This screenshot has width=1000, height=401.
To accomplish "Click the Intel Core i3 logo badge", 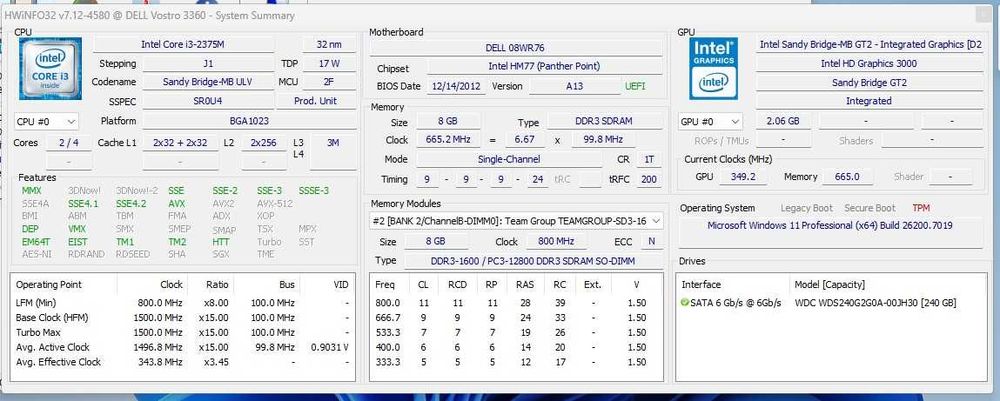I will [50, 68].
